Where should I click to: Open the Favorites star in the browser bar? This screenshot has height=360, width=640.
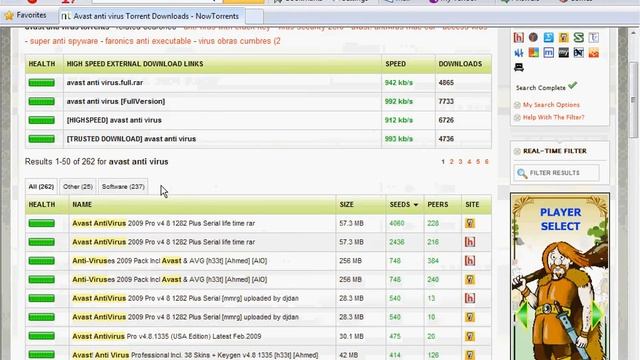(x=9, y=16)
